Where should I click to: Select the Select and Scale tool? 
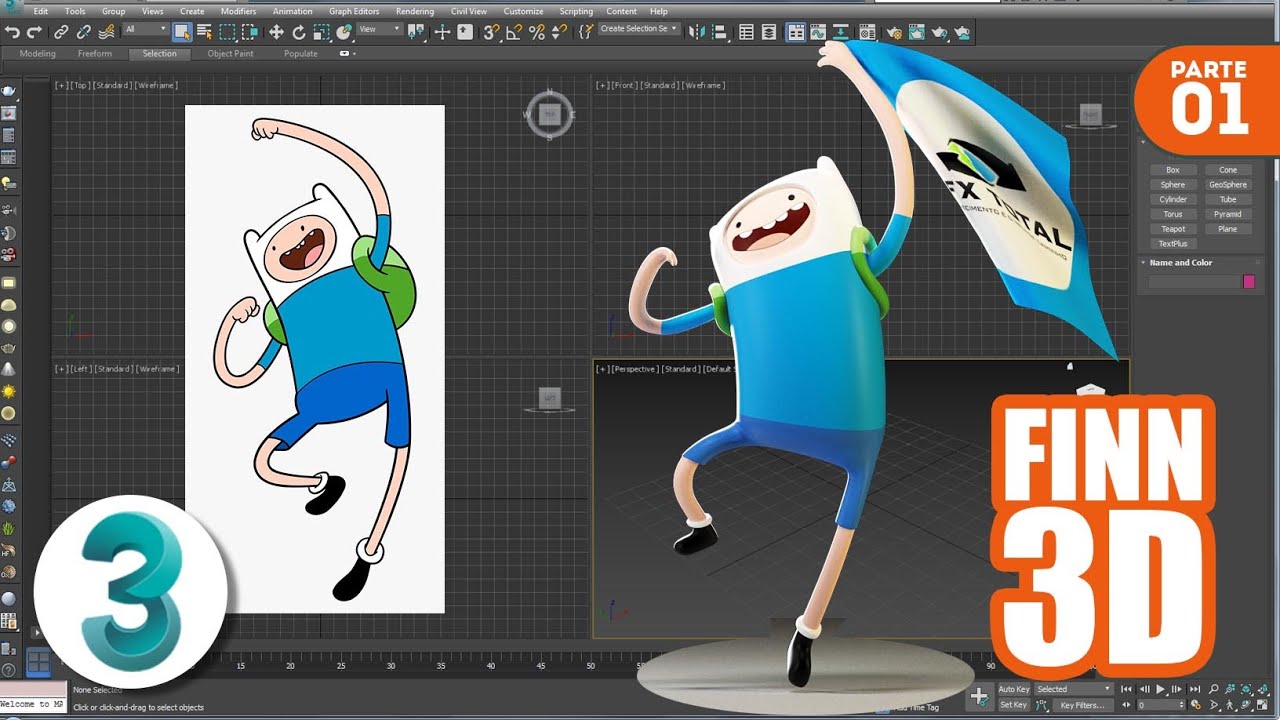tap(322, 32)
